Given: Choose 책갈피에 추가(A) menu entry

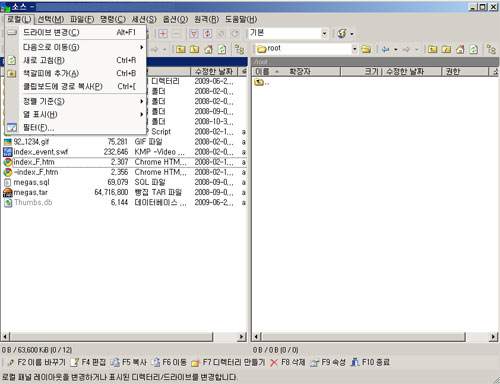Looking at the screenshot, I should (x=76, y=73).
